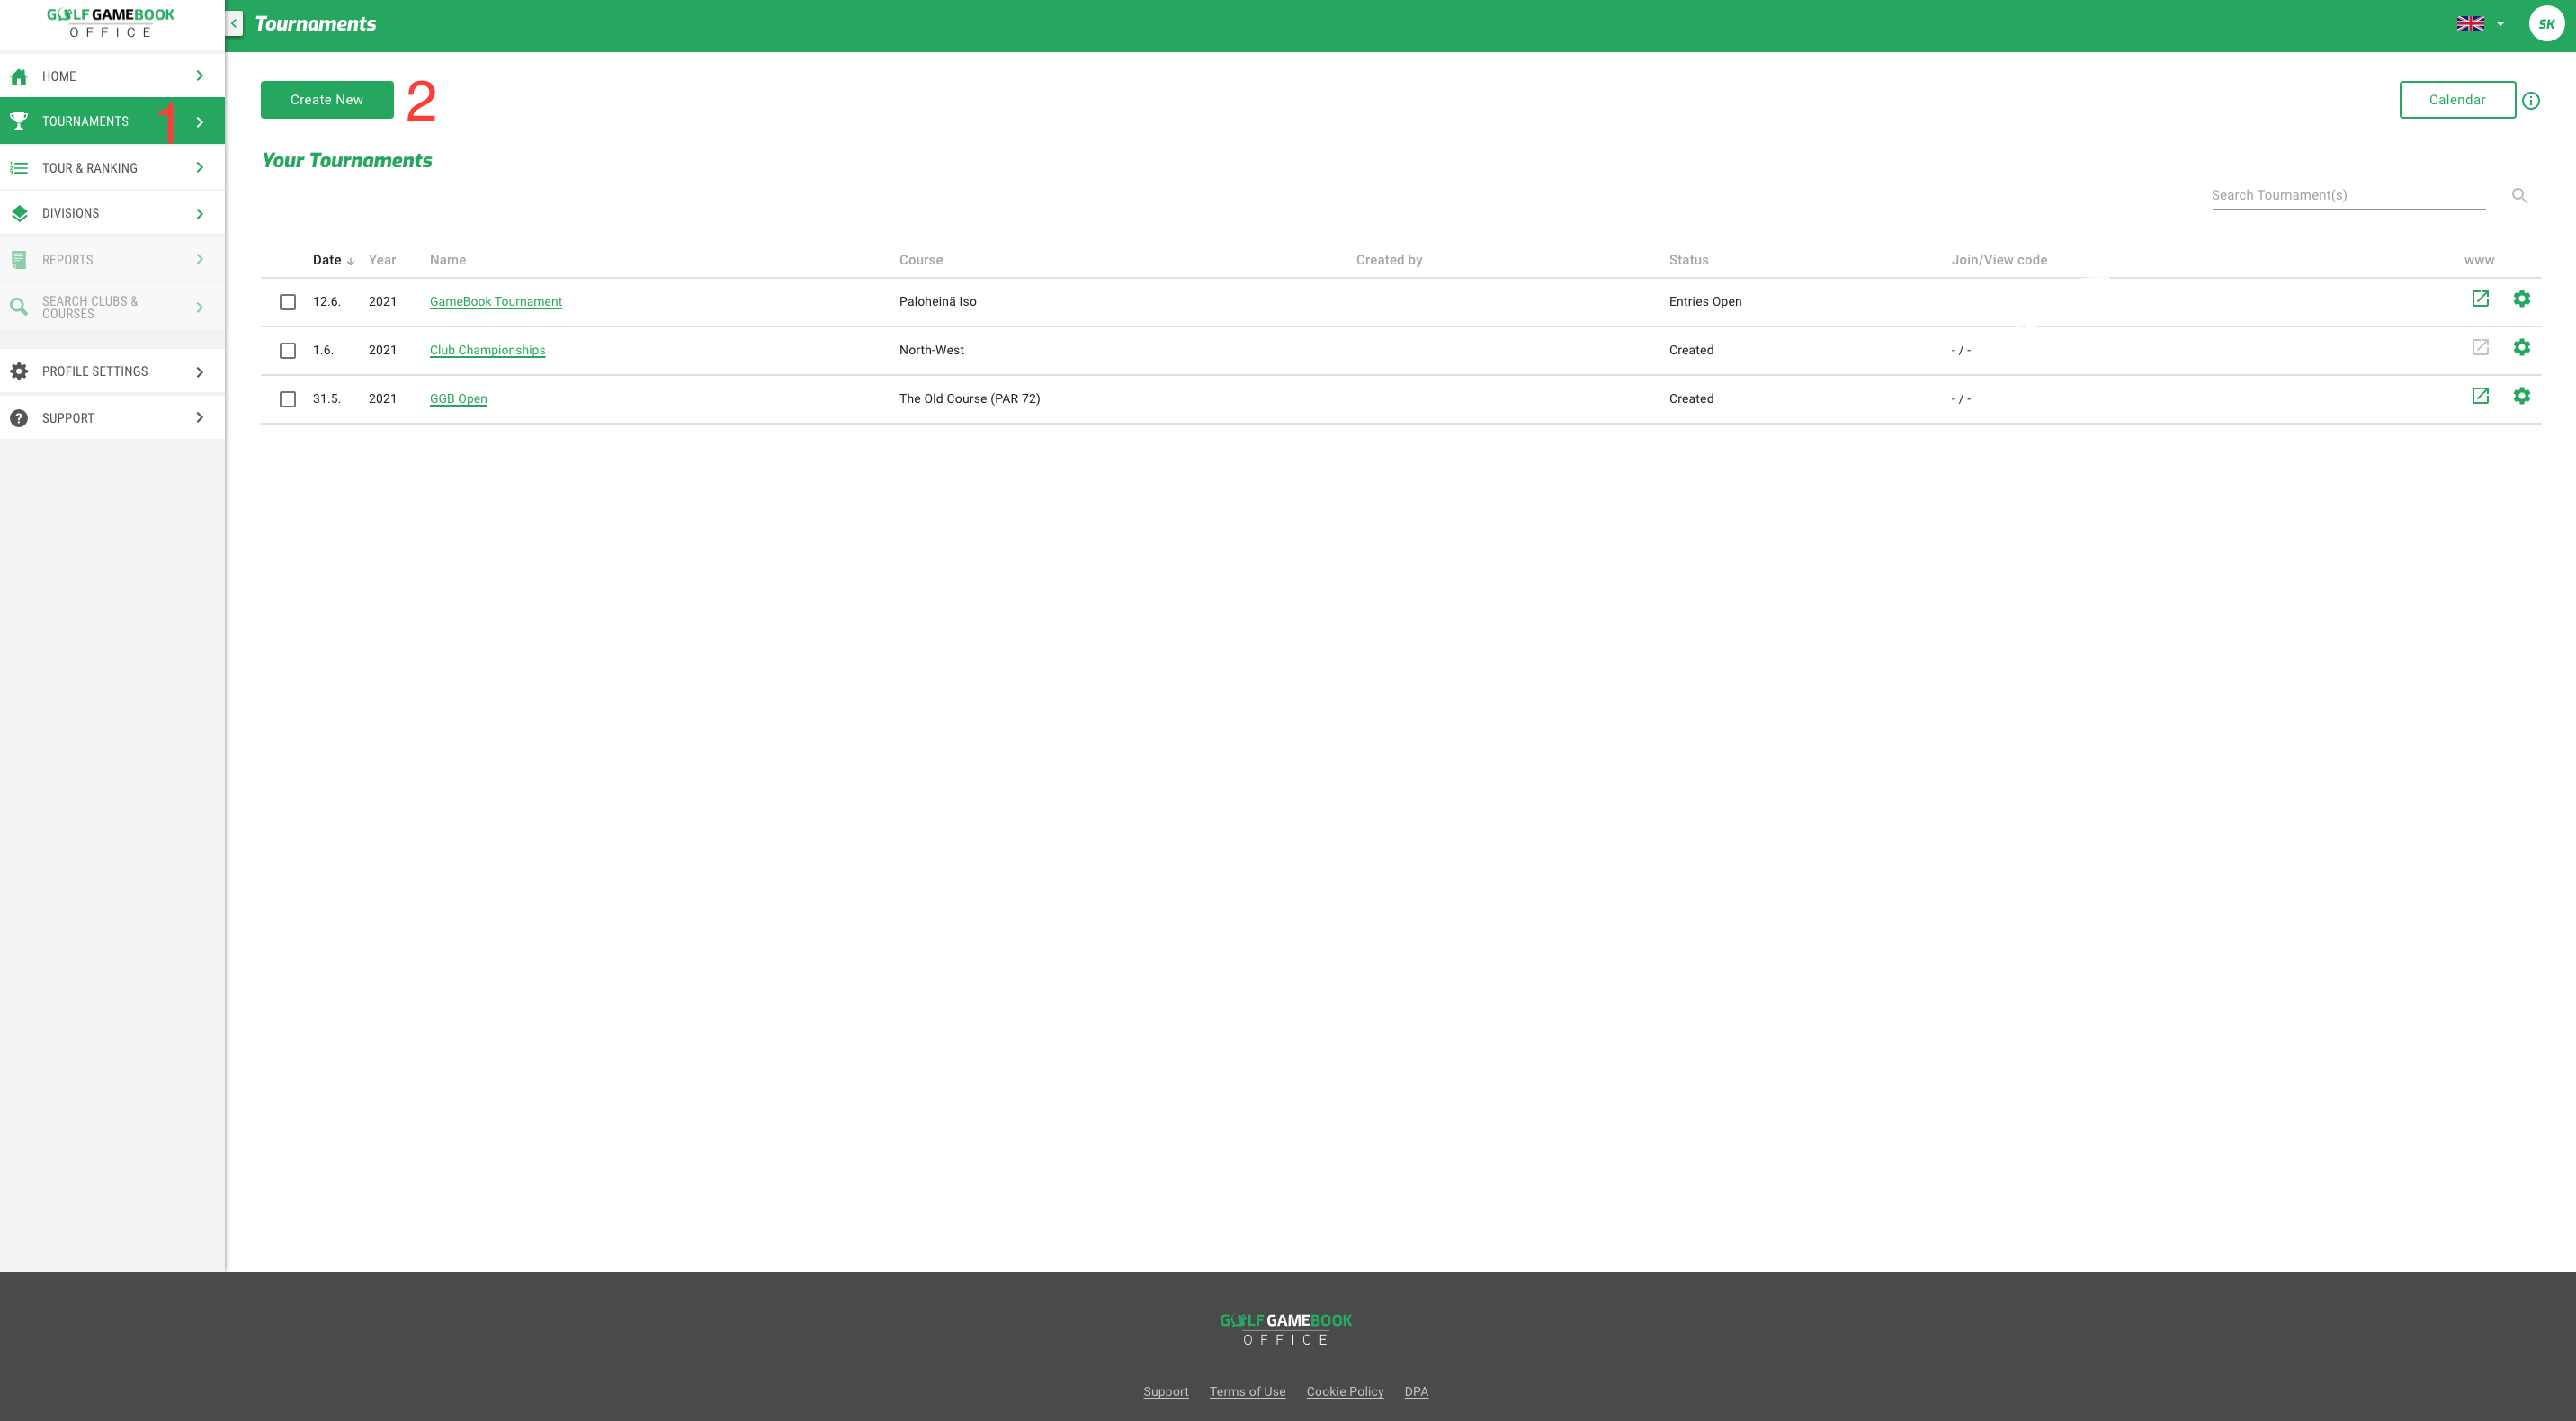Click the Search Clubs & Courses icon
This screenshot has height=1421, width=2576.
pos(19,307)
